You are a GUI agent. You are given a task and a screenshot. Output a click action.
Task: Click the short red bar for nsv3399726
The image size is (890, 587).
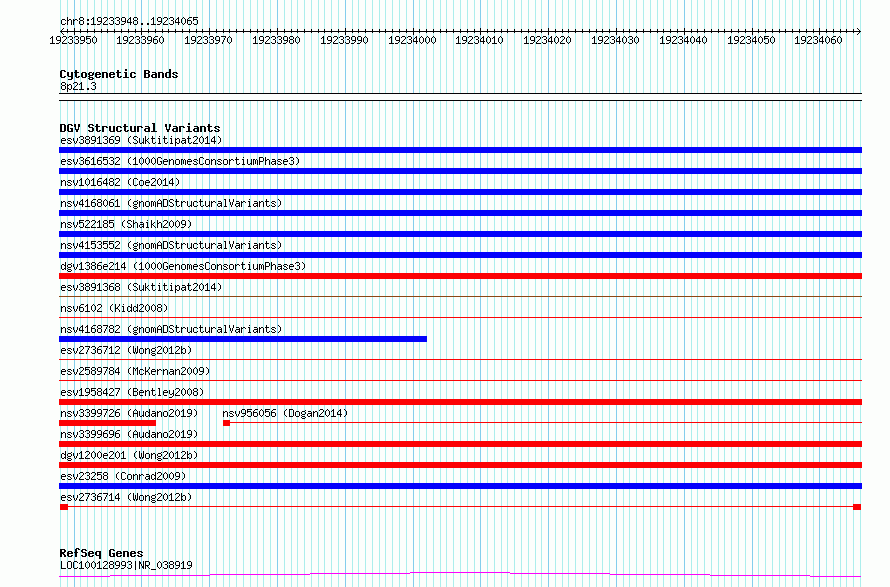point(107,423)
